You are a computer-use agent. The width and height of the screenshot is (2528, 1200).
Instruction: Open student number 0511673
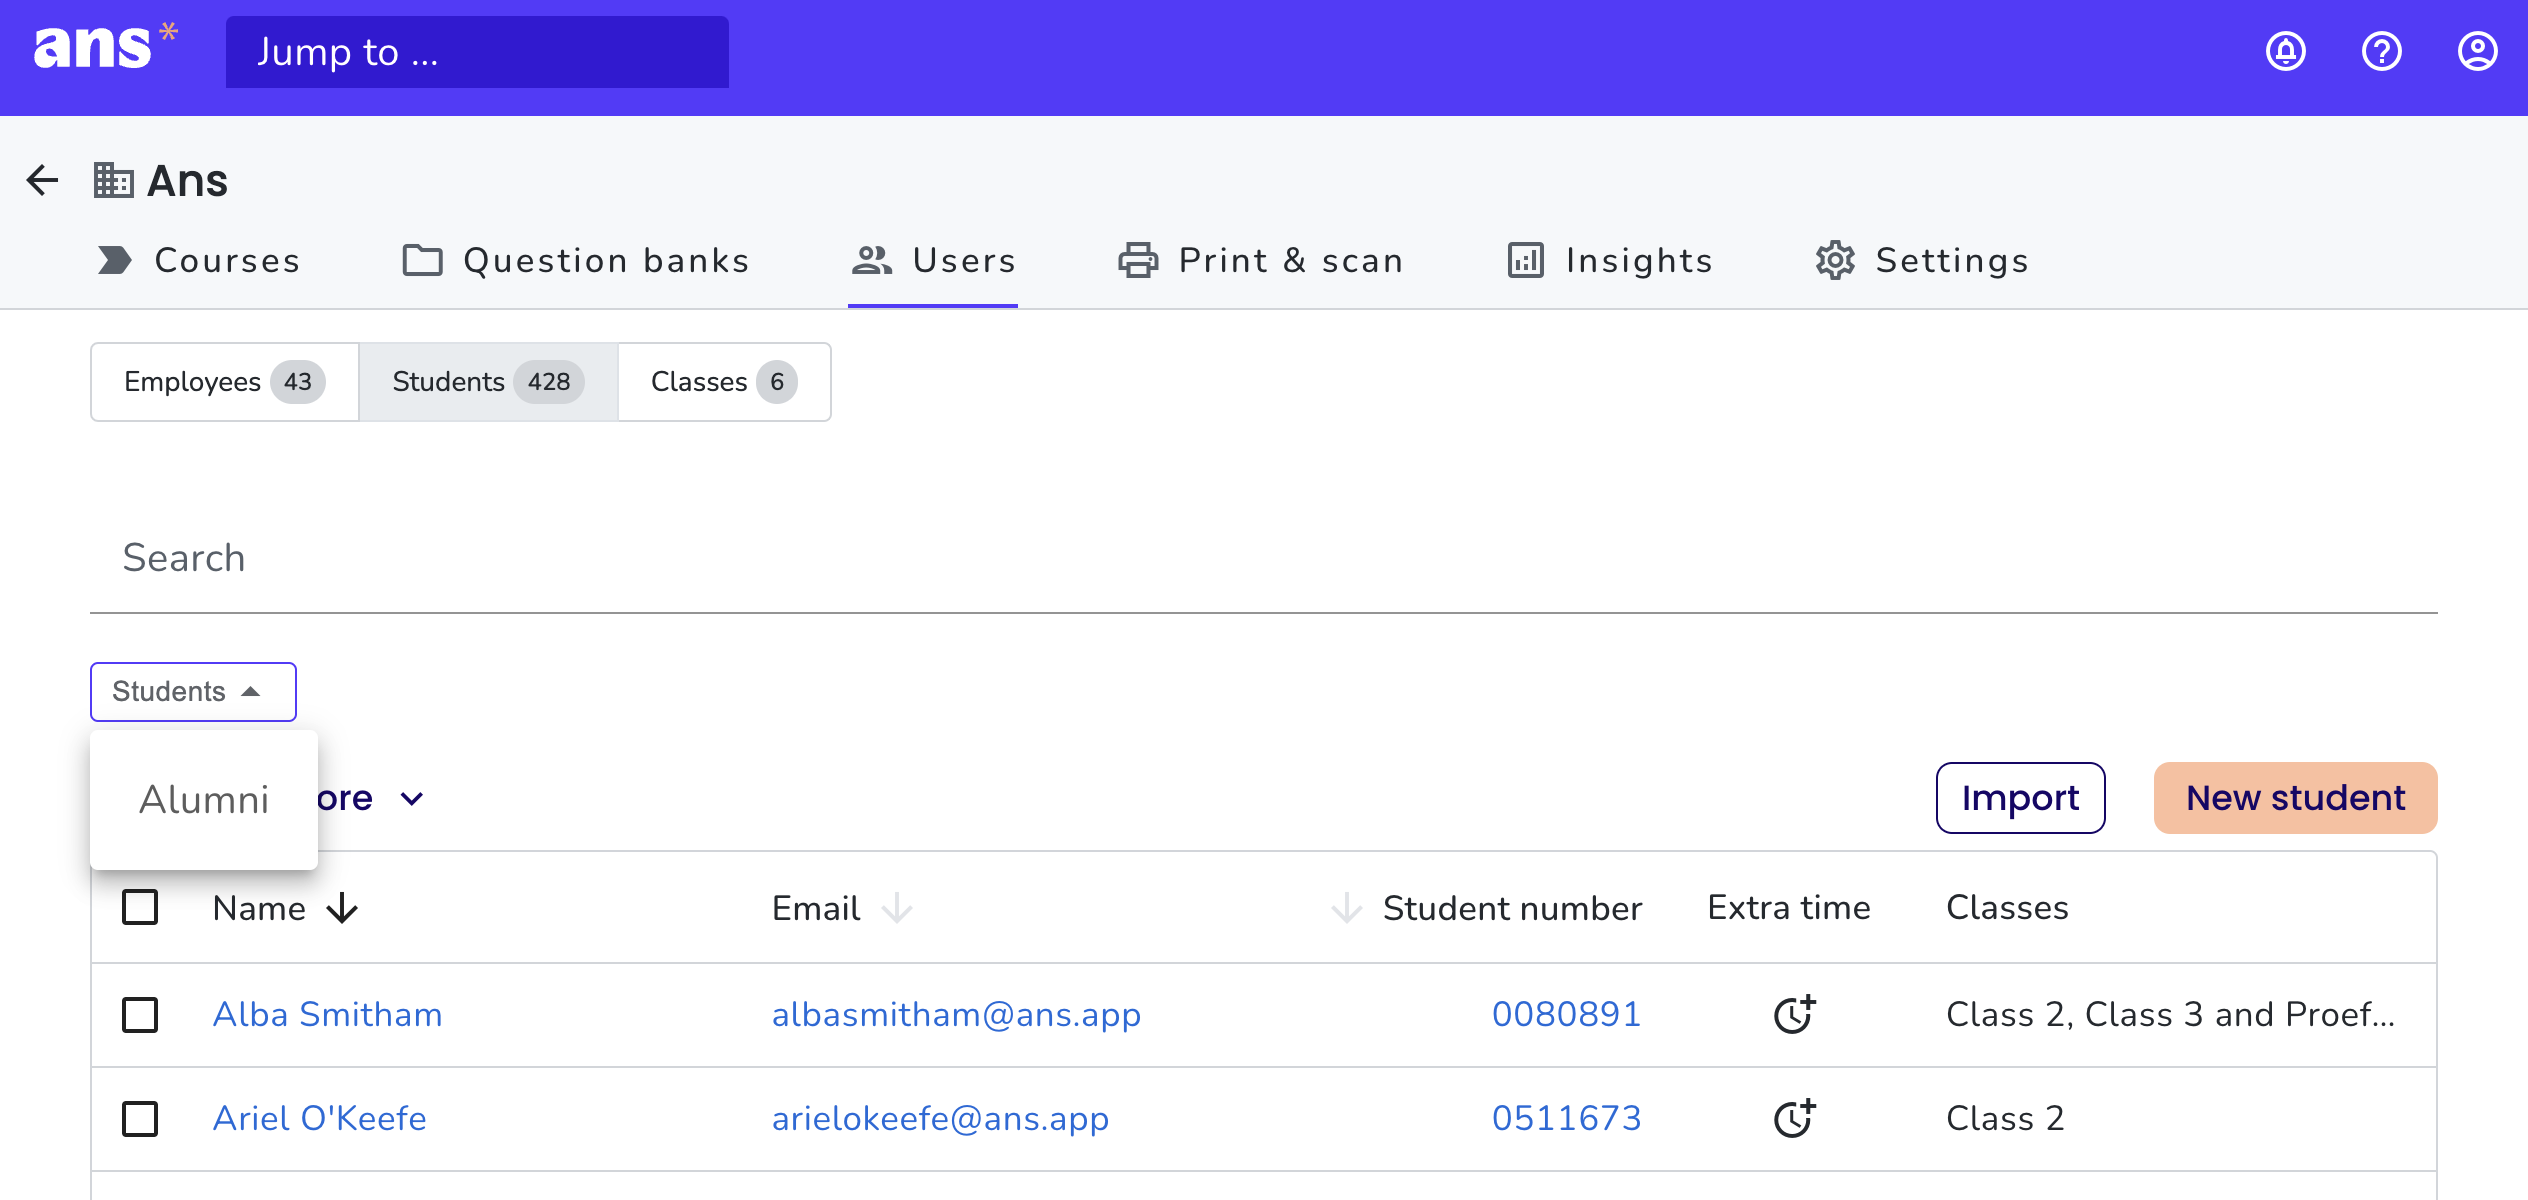(x=1566, y=1118)
